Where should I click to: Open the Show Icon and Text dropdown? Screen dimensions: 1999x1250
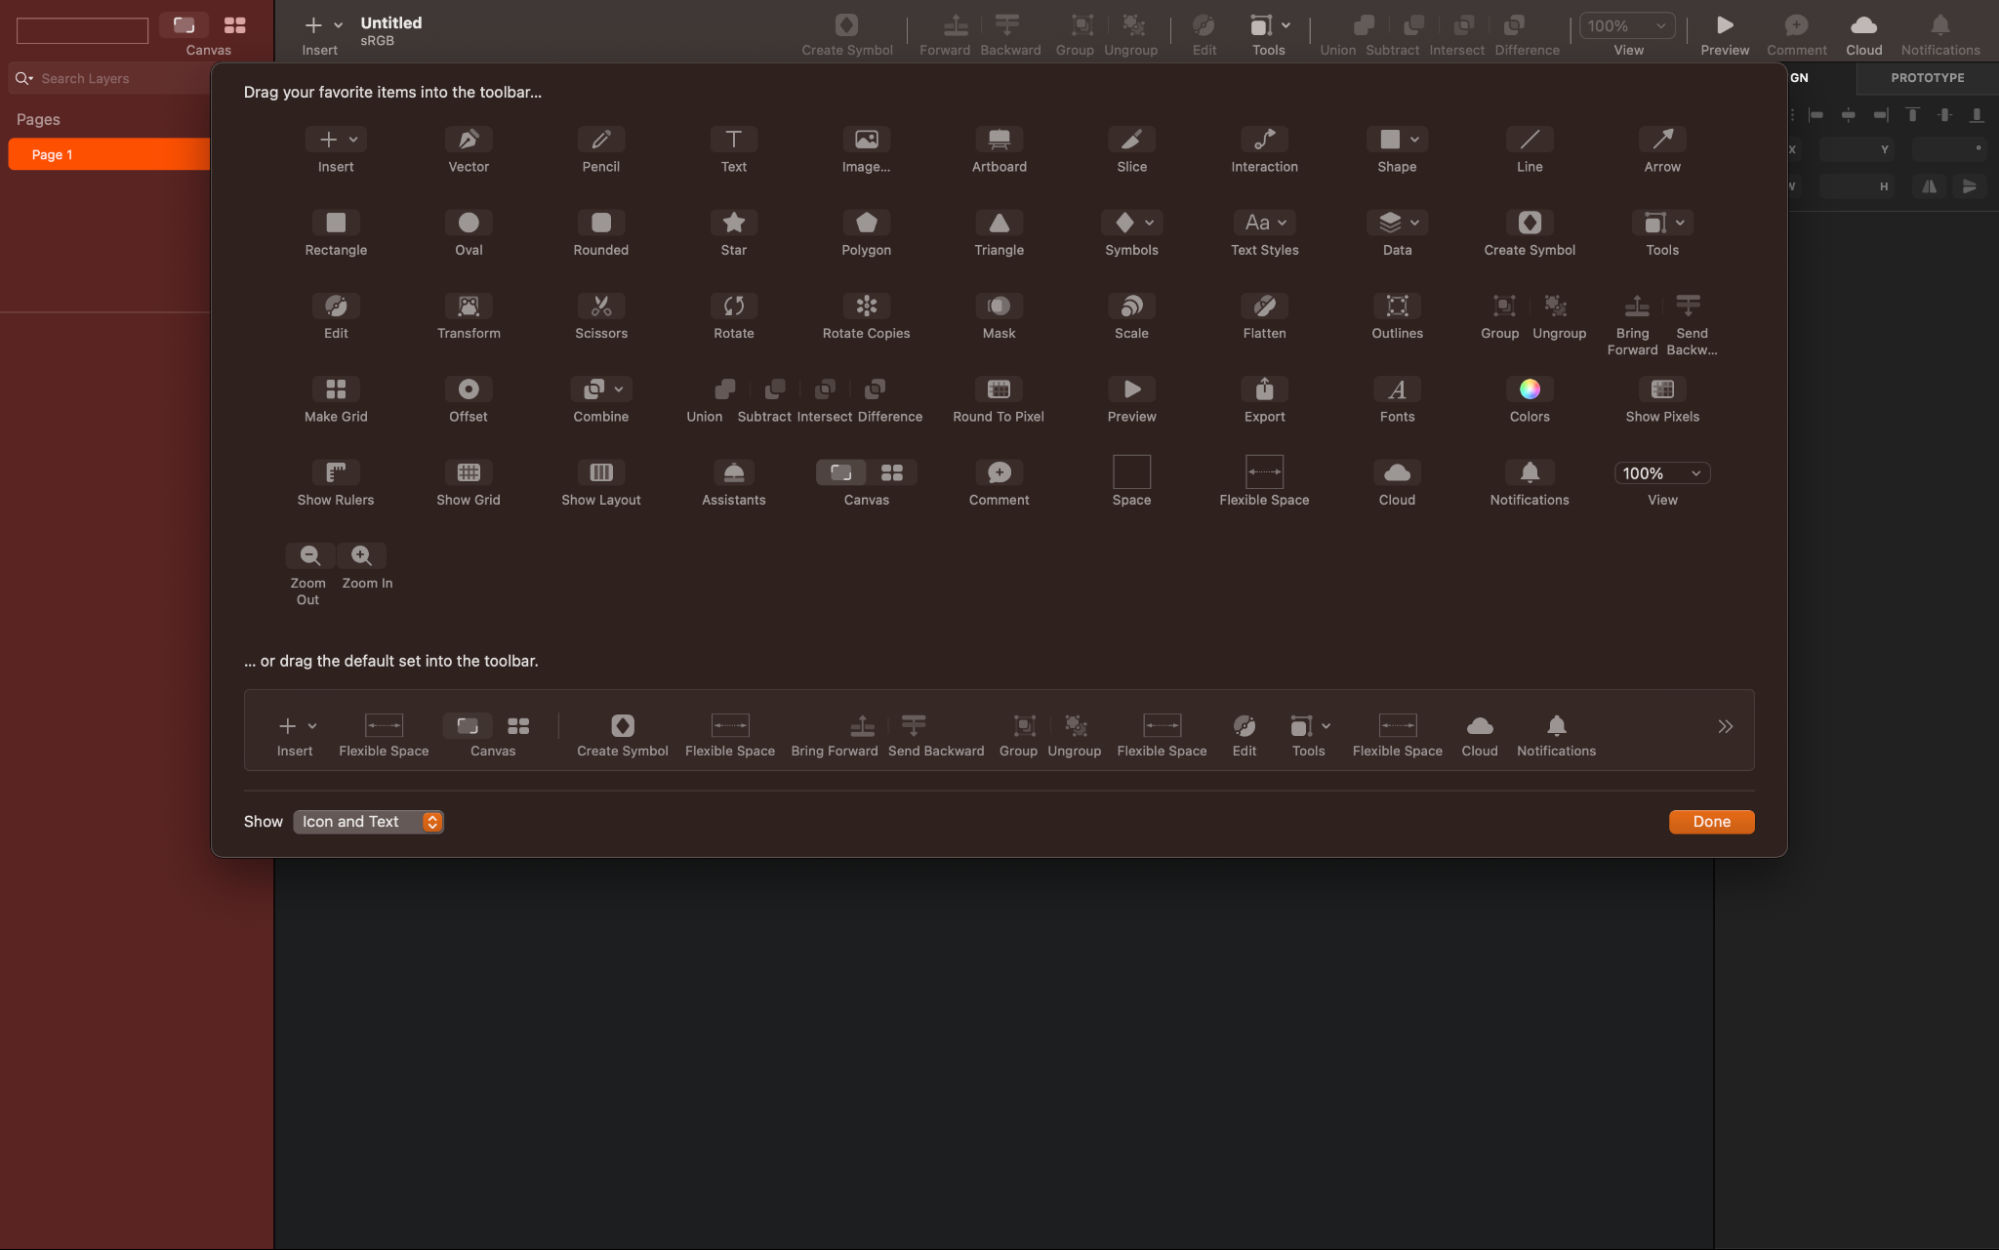[368, 821]
